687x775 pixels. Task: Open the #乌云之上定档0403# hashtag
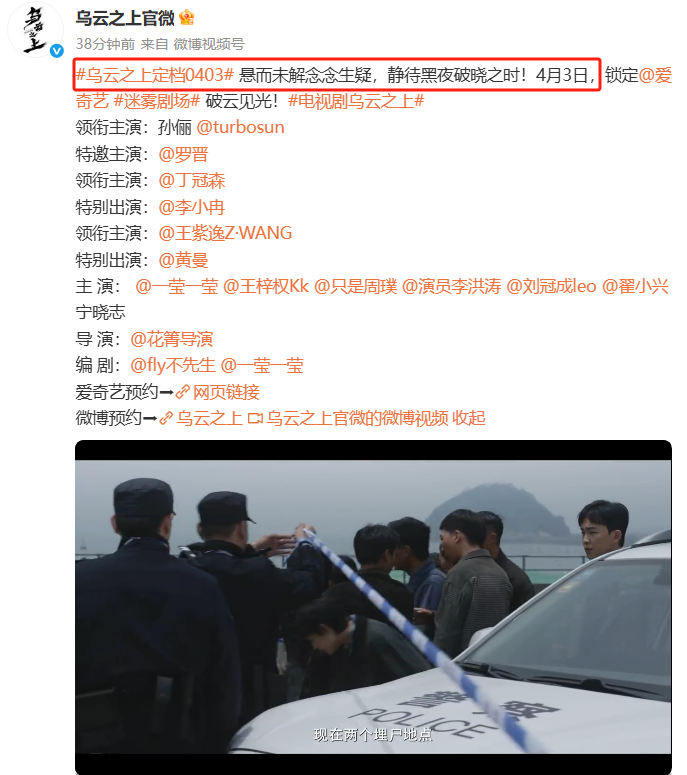coord(154,75)
